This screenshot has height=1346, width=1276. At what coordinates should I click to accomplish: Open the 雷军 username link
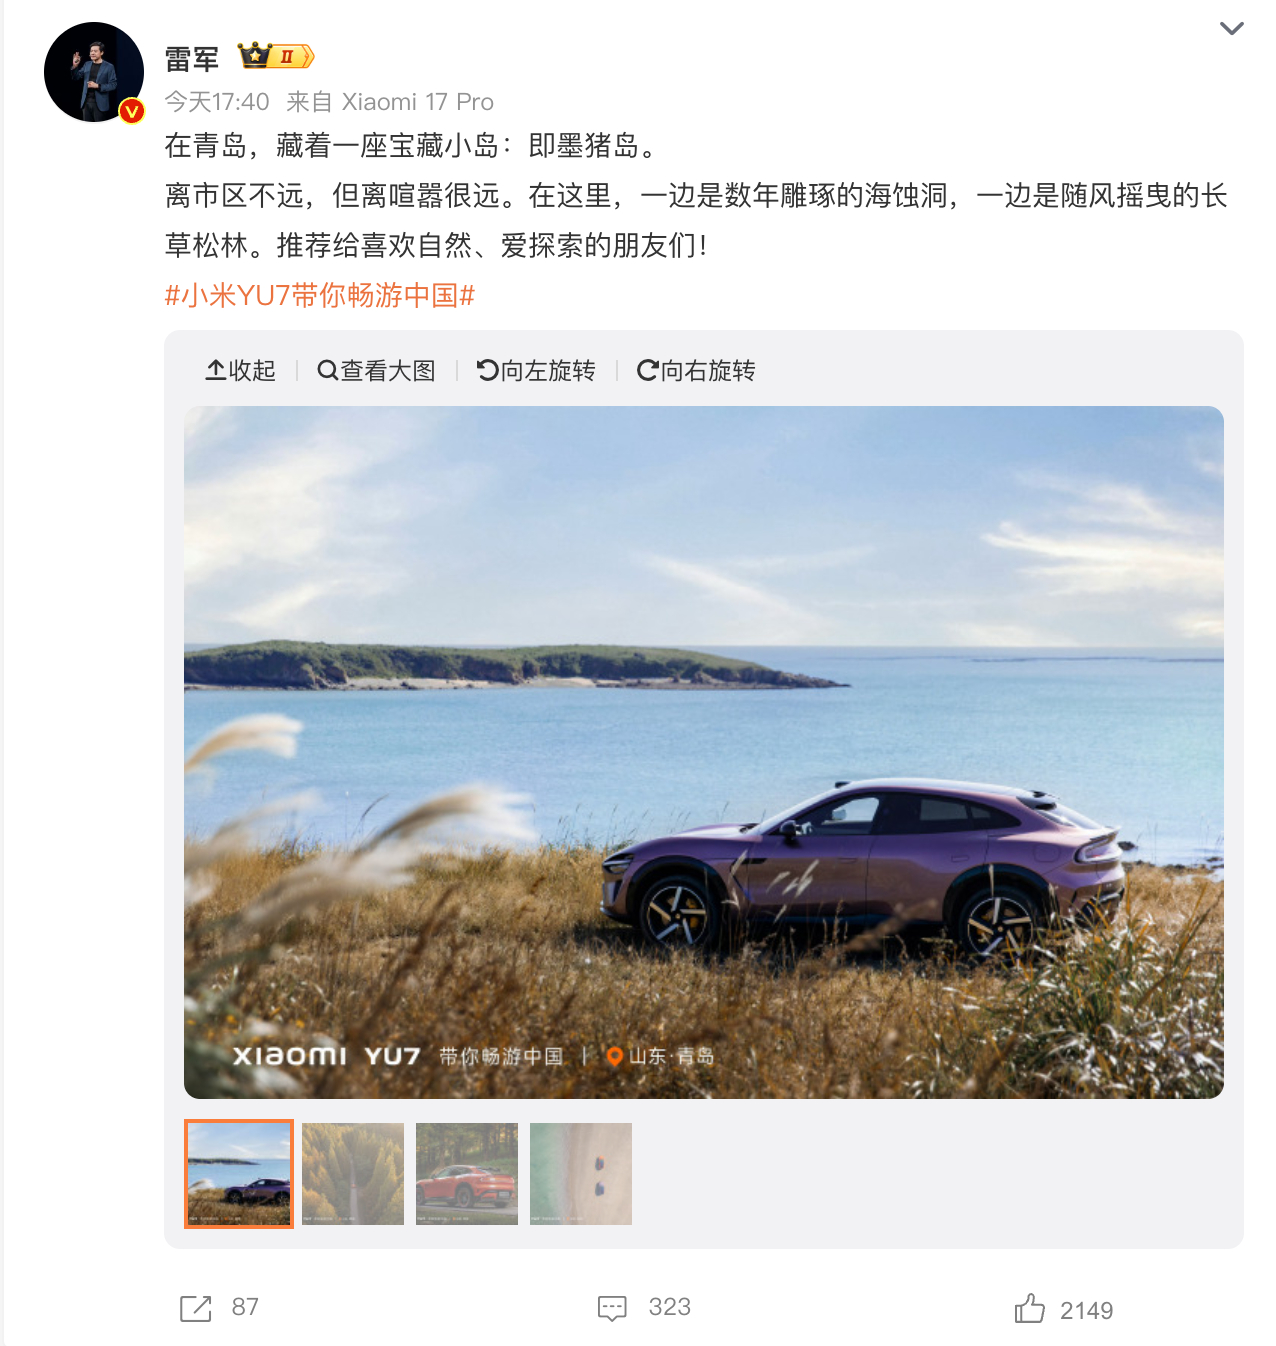192,59
